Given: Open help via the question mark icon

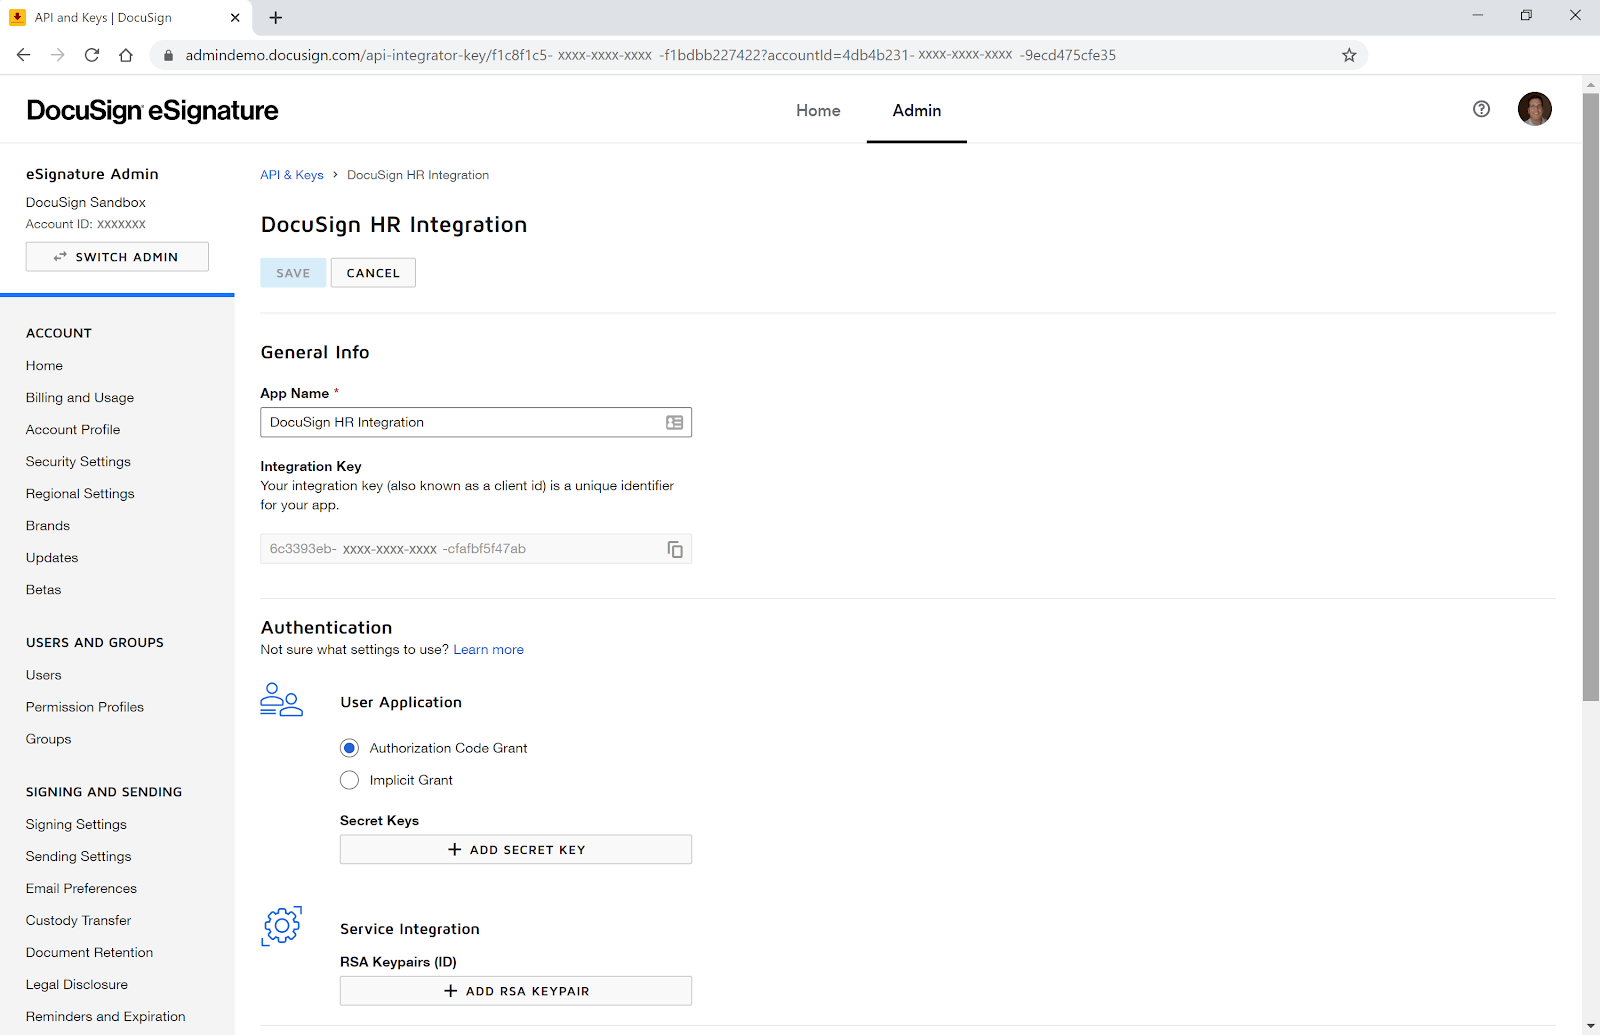Looking at the screenshot, I should [x=1481, y=109].
